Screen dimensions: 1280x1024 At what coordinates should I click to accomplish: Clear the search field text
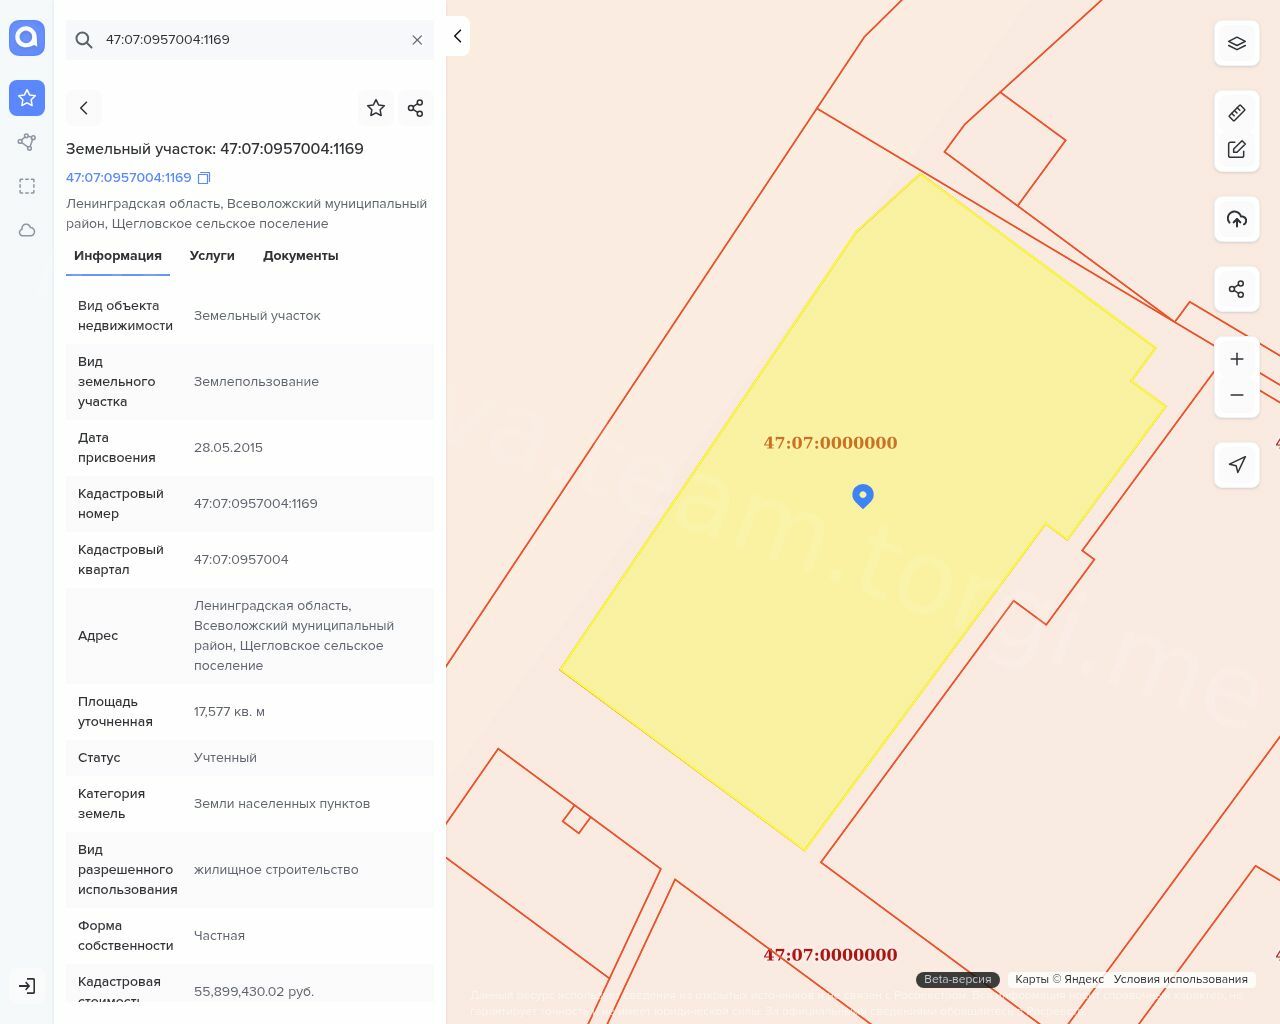pyautogui.click(x=417, y=40)
